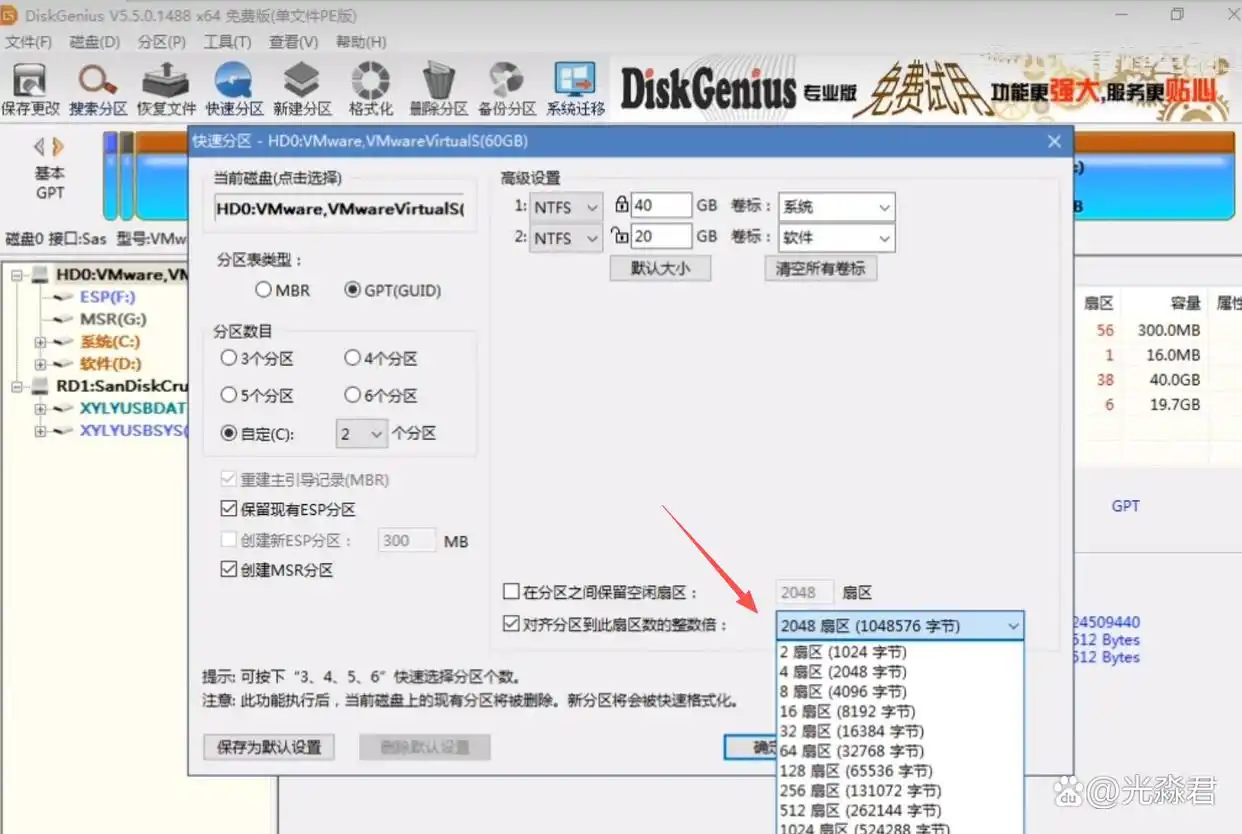Click the 保存为默认设置 button

click(x=268, y=747)
